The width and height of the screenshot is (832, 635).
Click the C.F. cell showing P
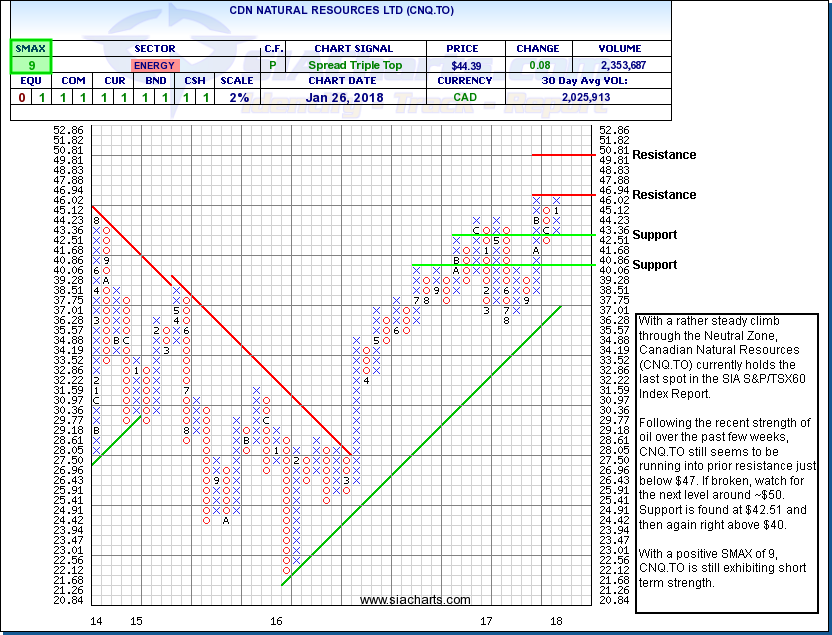pos(272,65)
